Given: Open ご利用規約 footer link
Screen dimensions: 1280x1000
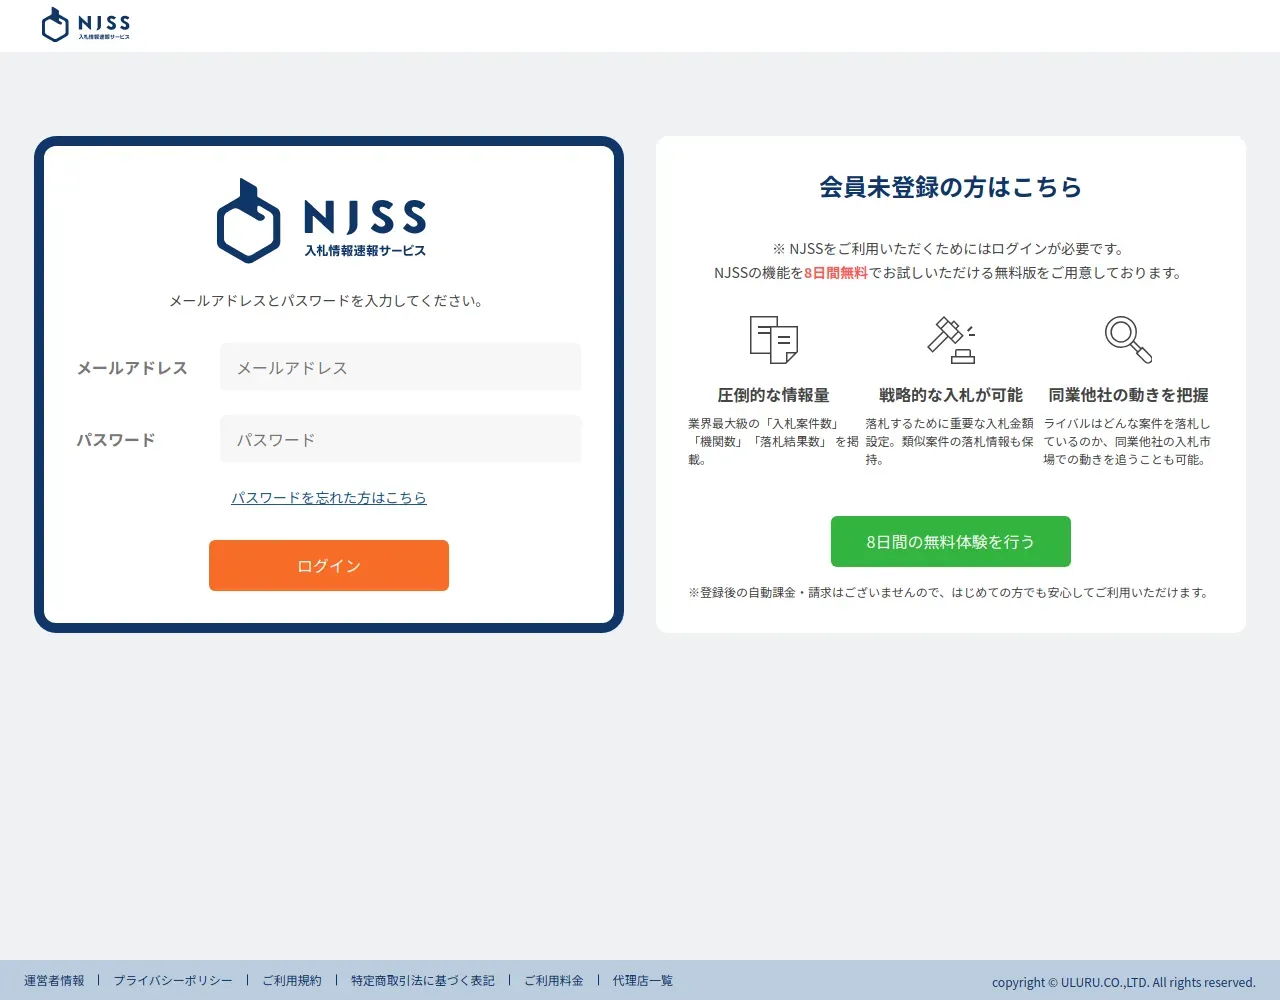Looking at the screenshot, I should pyautogui.click(x=292, y=981).
